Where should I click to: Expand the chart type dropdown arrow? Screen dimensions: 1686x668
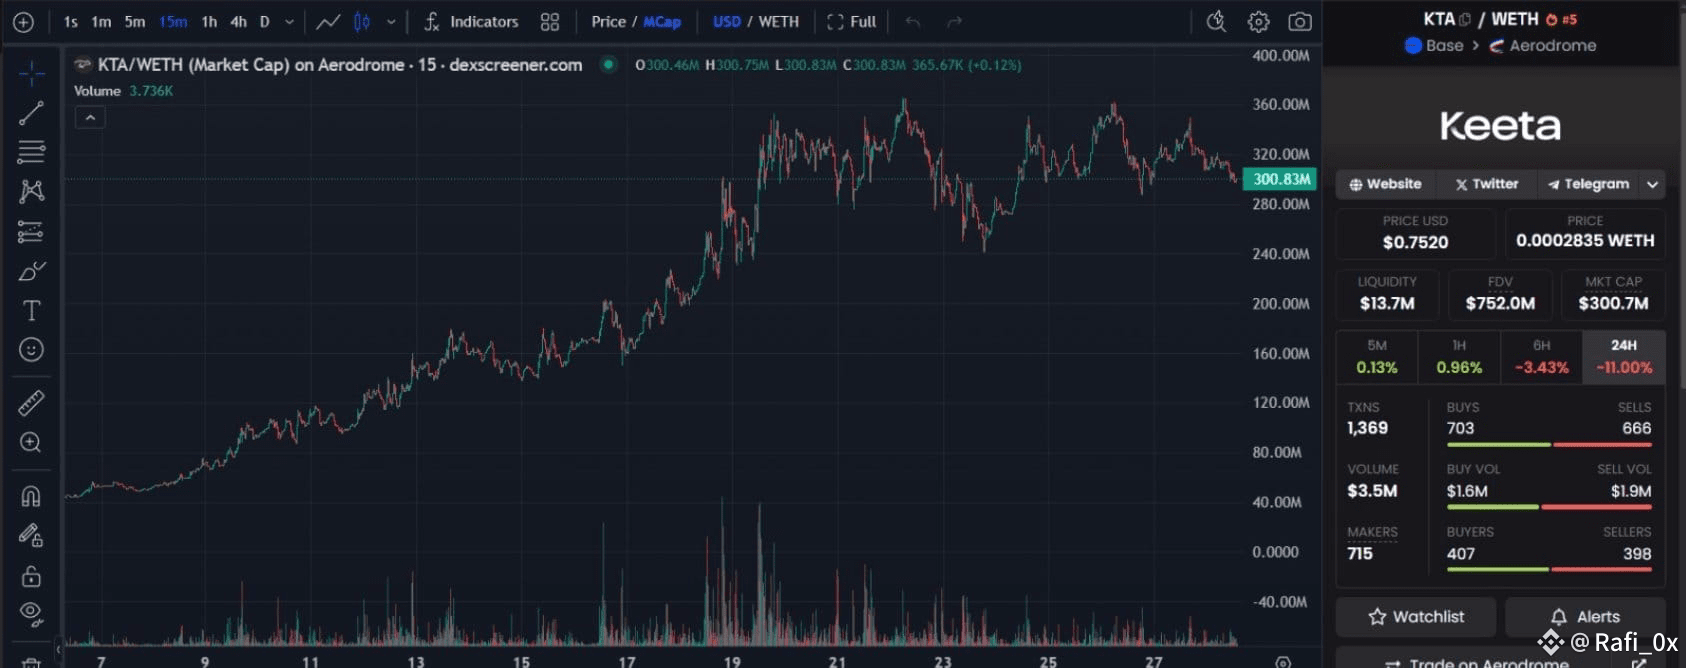point(391,22)
